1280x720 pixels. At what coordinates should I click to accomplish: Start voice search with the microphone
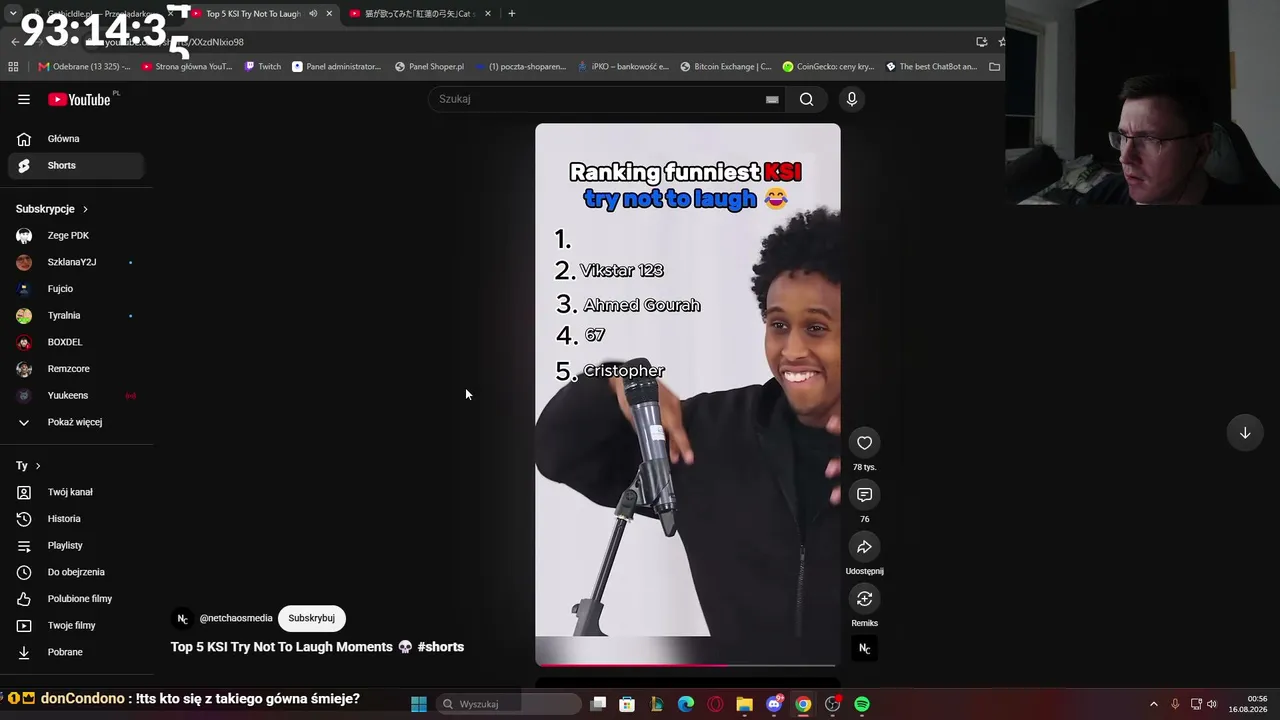852,99
